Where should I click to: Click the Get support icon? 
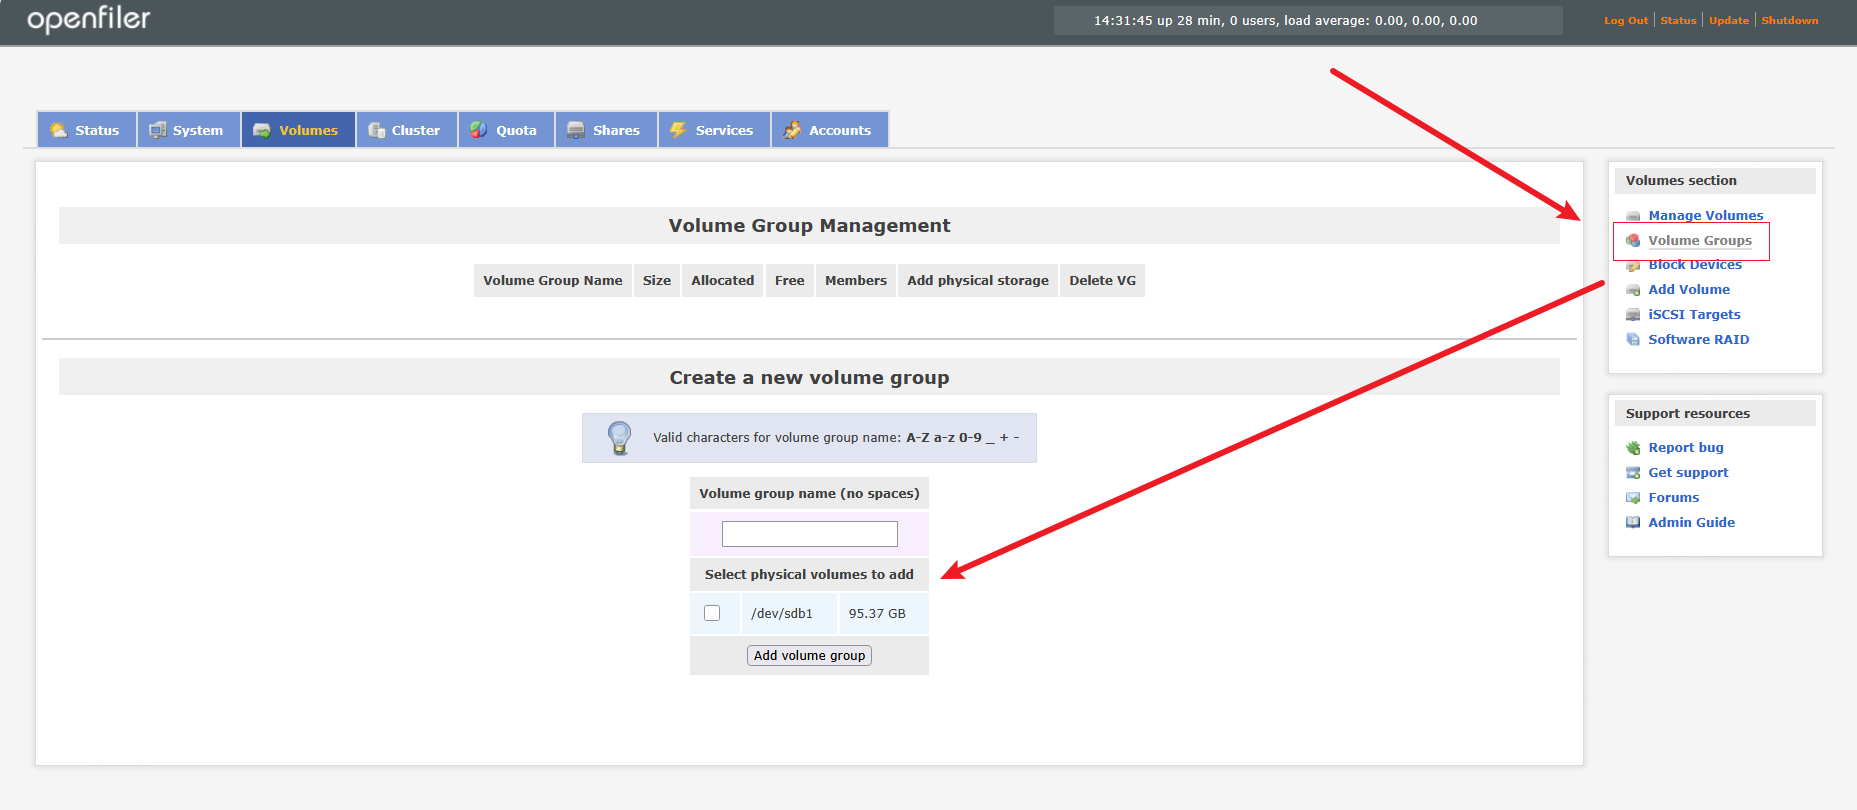pos(1633,473)
